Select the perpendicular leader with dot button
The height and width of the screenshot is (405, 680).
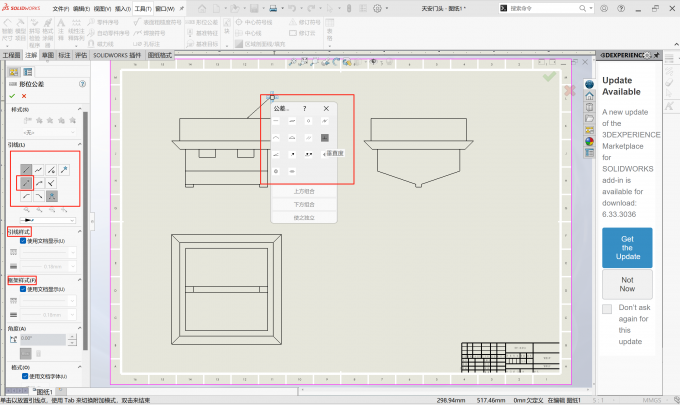pos(51,170)
